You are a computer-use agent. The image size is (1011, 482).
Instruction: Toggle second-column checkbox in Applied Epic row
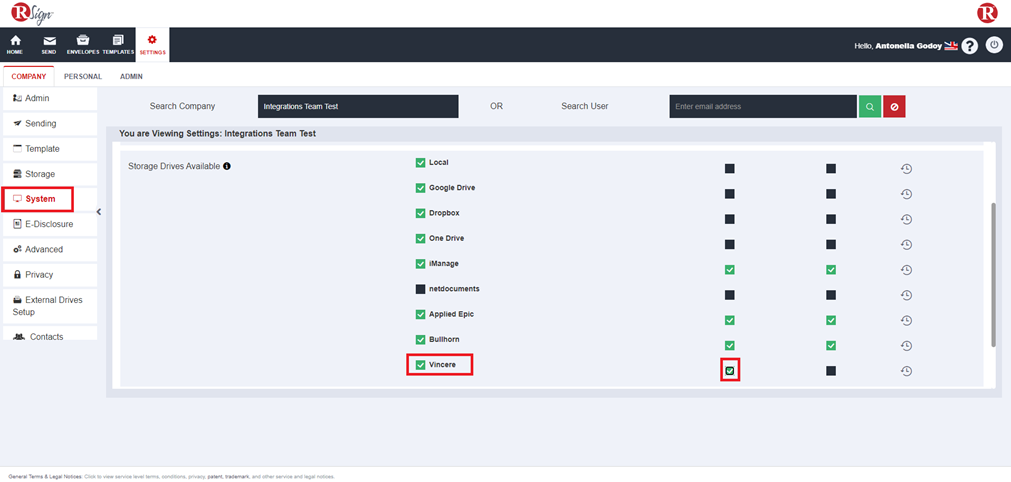831,320
